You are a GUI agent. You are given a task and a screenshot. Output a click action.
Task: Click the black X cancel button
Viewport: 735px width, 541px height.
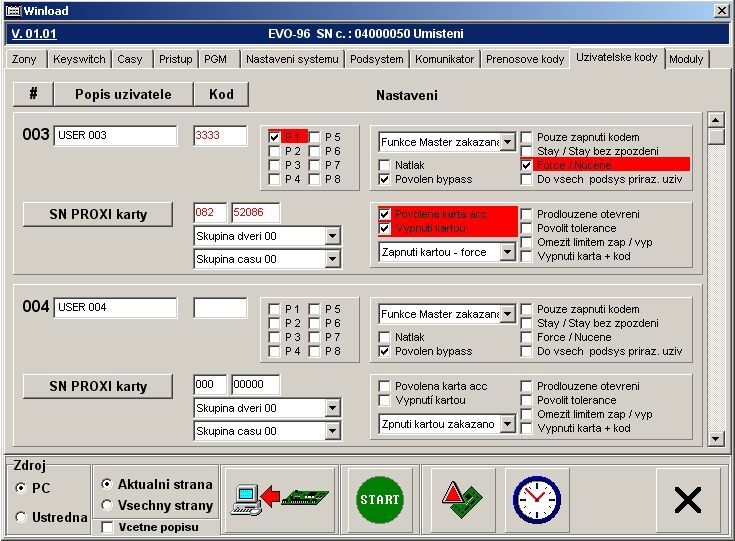[687, 499]
